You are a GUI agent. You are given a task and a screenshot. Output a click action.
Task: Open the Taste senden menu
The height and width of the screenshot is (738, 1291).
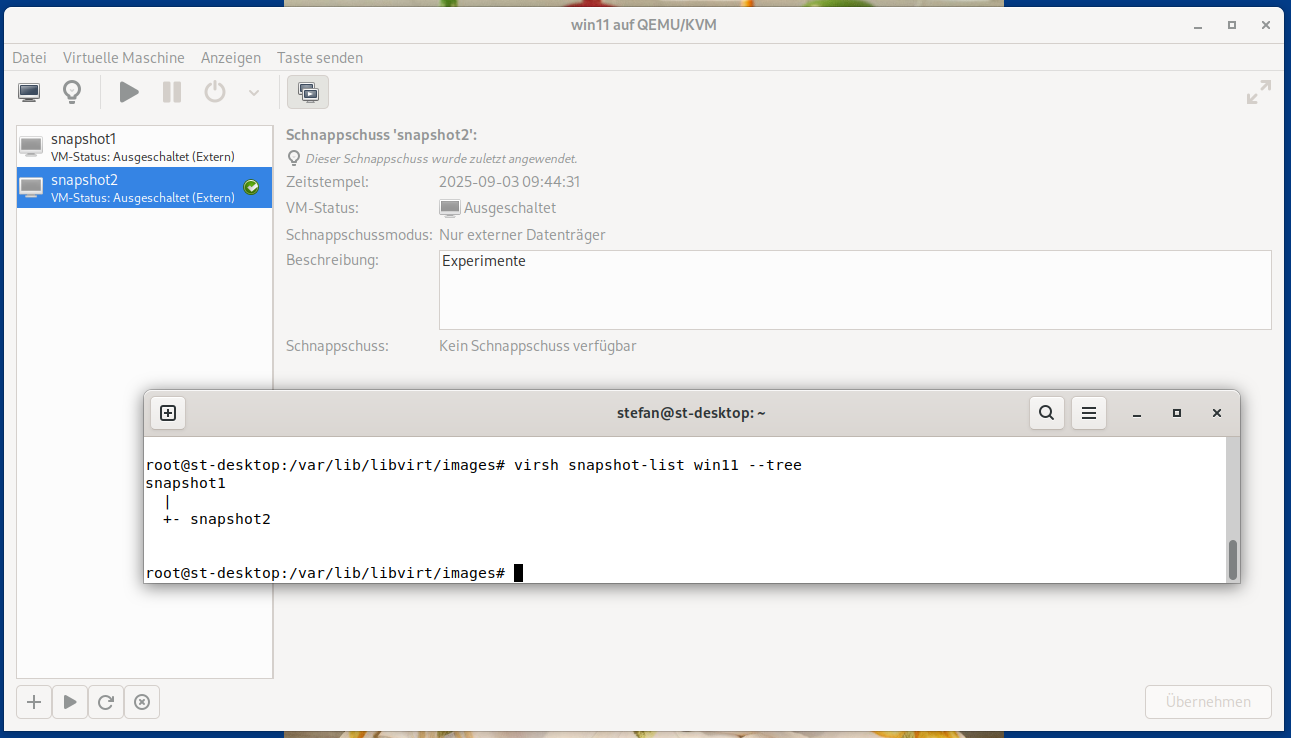pos(320,58)
